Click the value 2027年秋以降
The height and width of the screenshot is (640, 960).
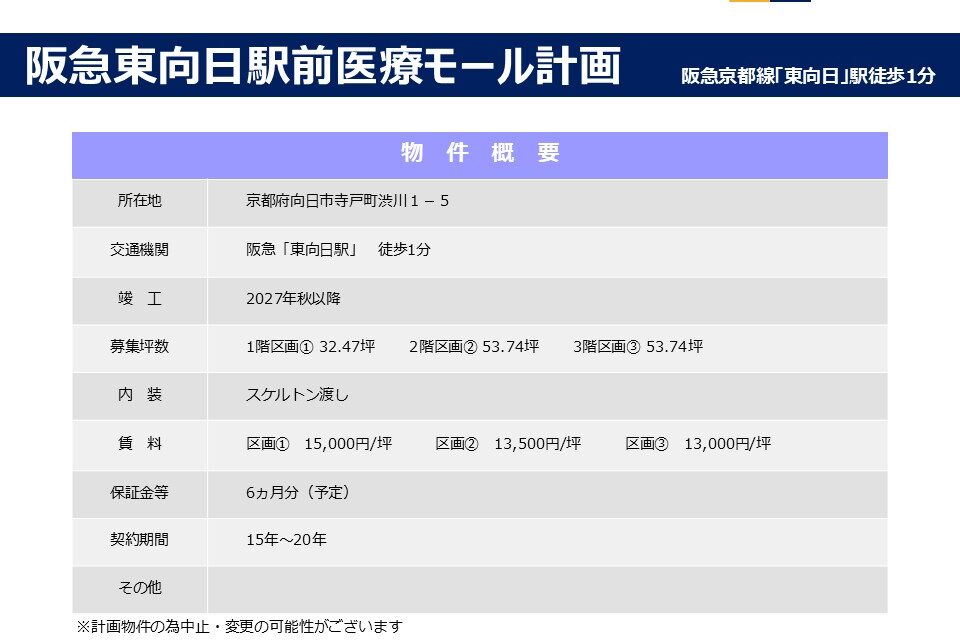(x=293, y=299)
